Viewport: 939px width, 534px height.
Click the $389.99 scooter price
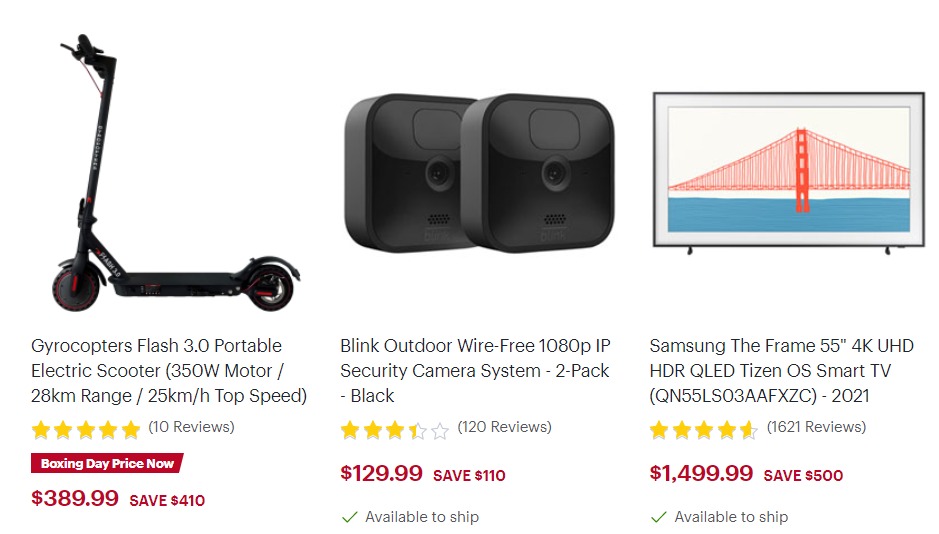click(x=75, y=498)
